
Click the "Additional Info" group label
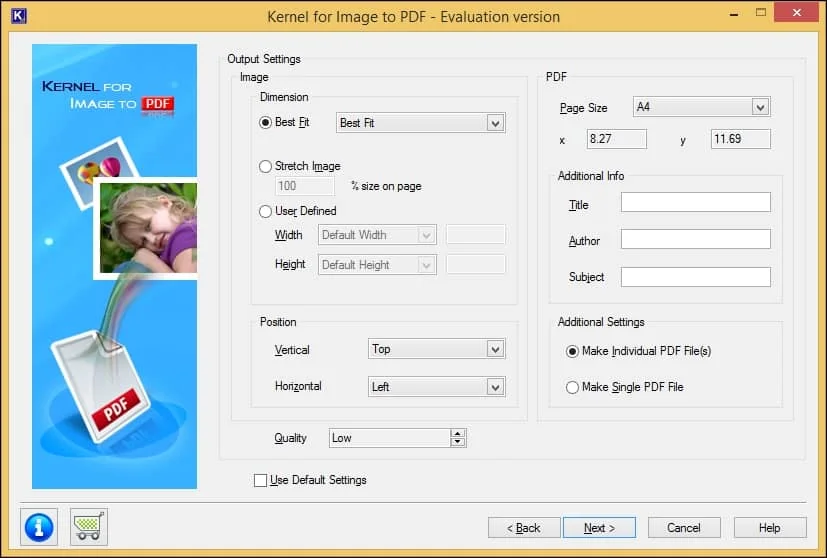coord(591,176)
